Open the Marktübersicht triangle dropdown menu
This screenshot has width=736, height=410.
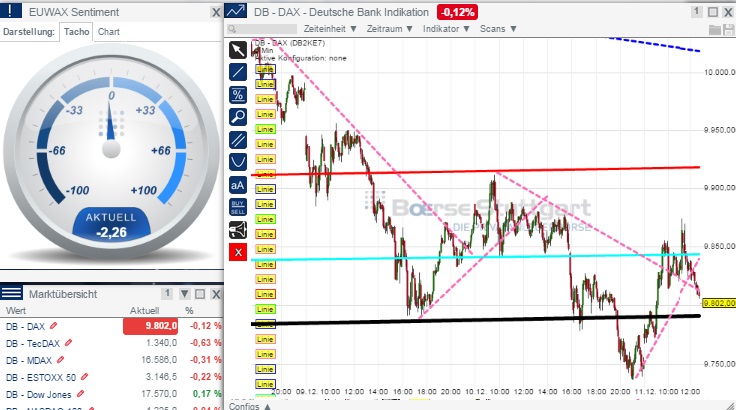184,294
